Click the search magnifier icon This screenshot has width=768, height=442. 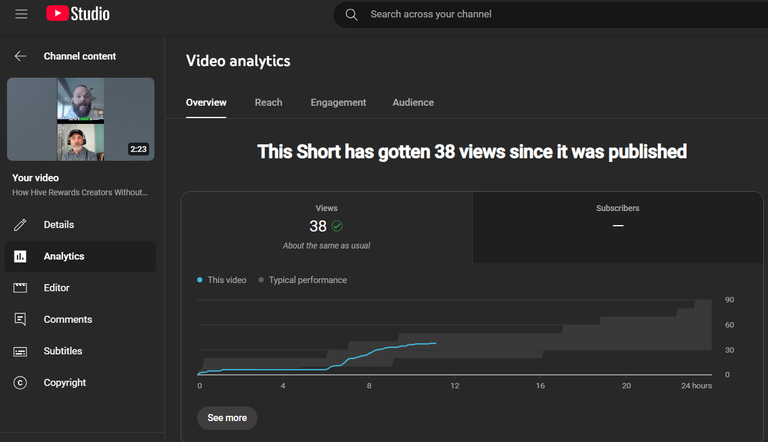351,14
